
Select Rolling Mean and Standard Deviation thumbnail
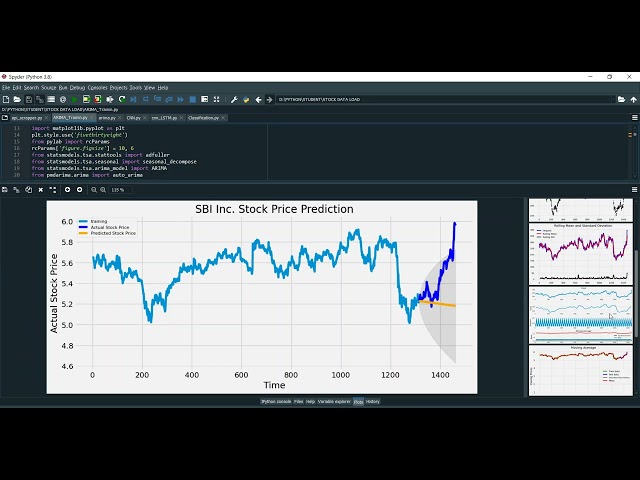pyautogui.click(x=581, y=254)
